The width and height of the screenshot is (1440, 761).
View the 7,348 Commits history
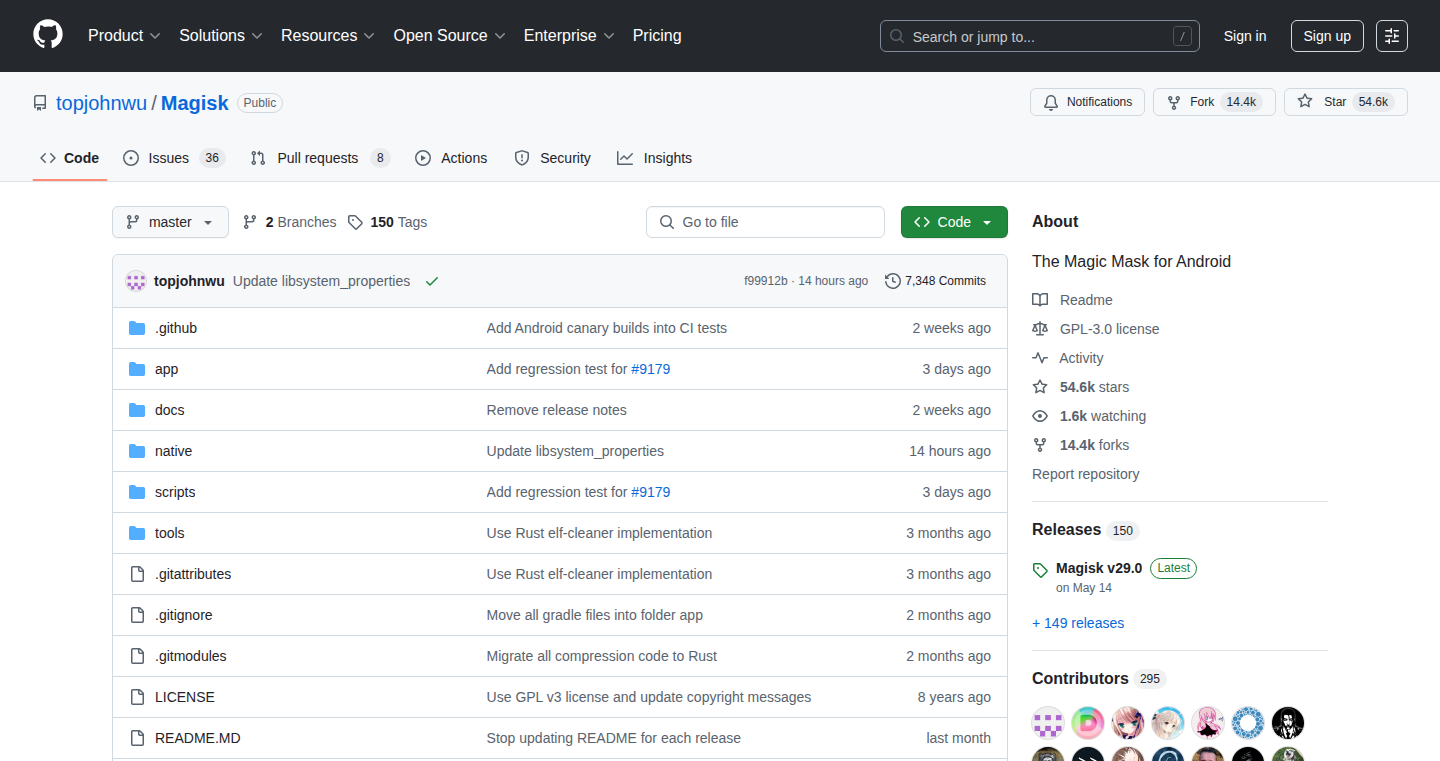(x=936, y=281)
